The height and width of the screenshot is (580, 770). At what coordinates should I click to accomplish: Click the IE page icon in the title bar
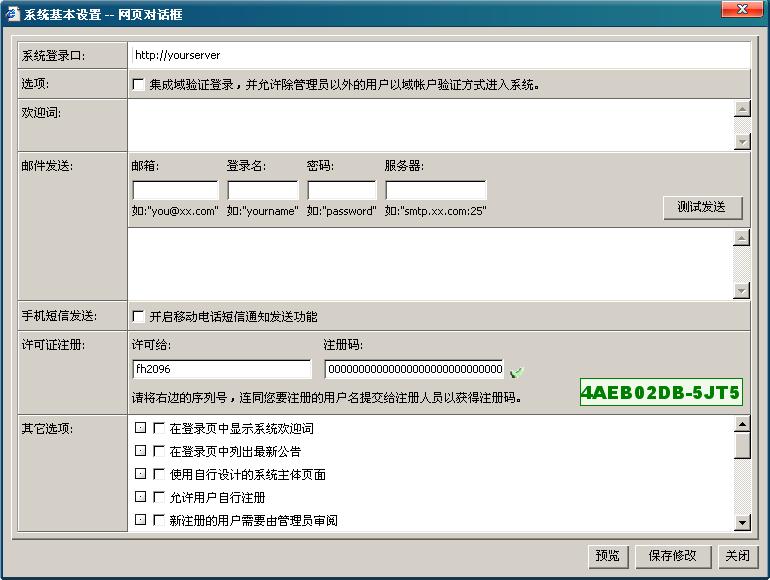coord(13,15)
